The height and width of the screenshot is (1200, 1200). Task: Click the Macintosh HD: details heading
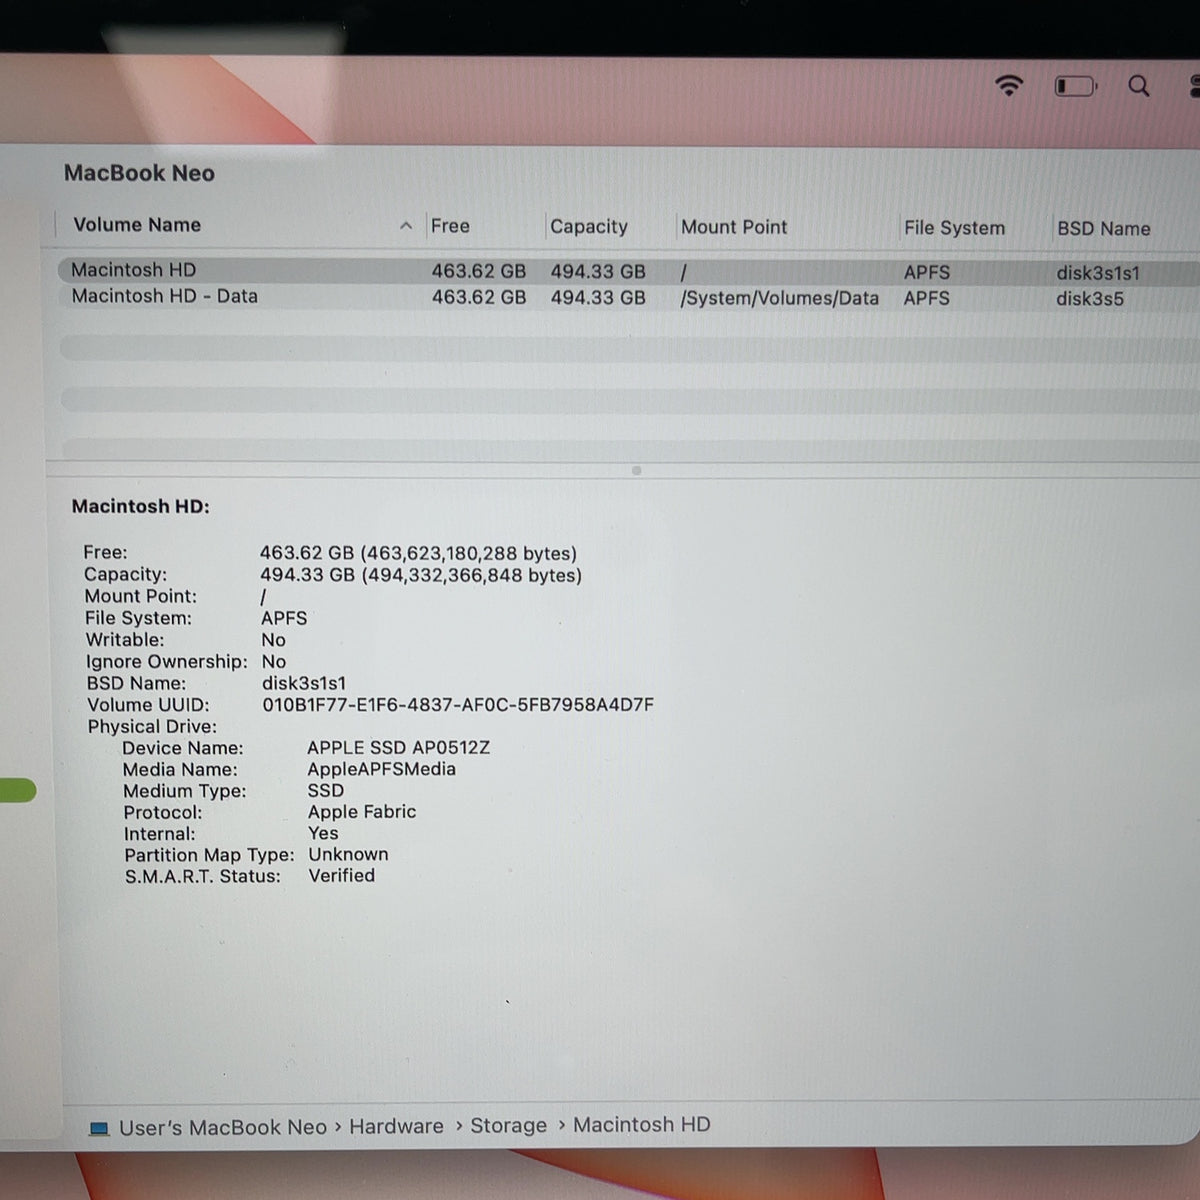coord(141,507)
